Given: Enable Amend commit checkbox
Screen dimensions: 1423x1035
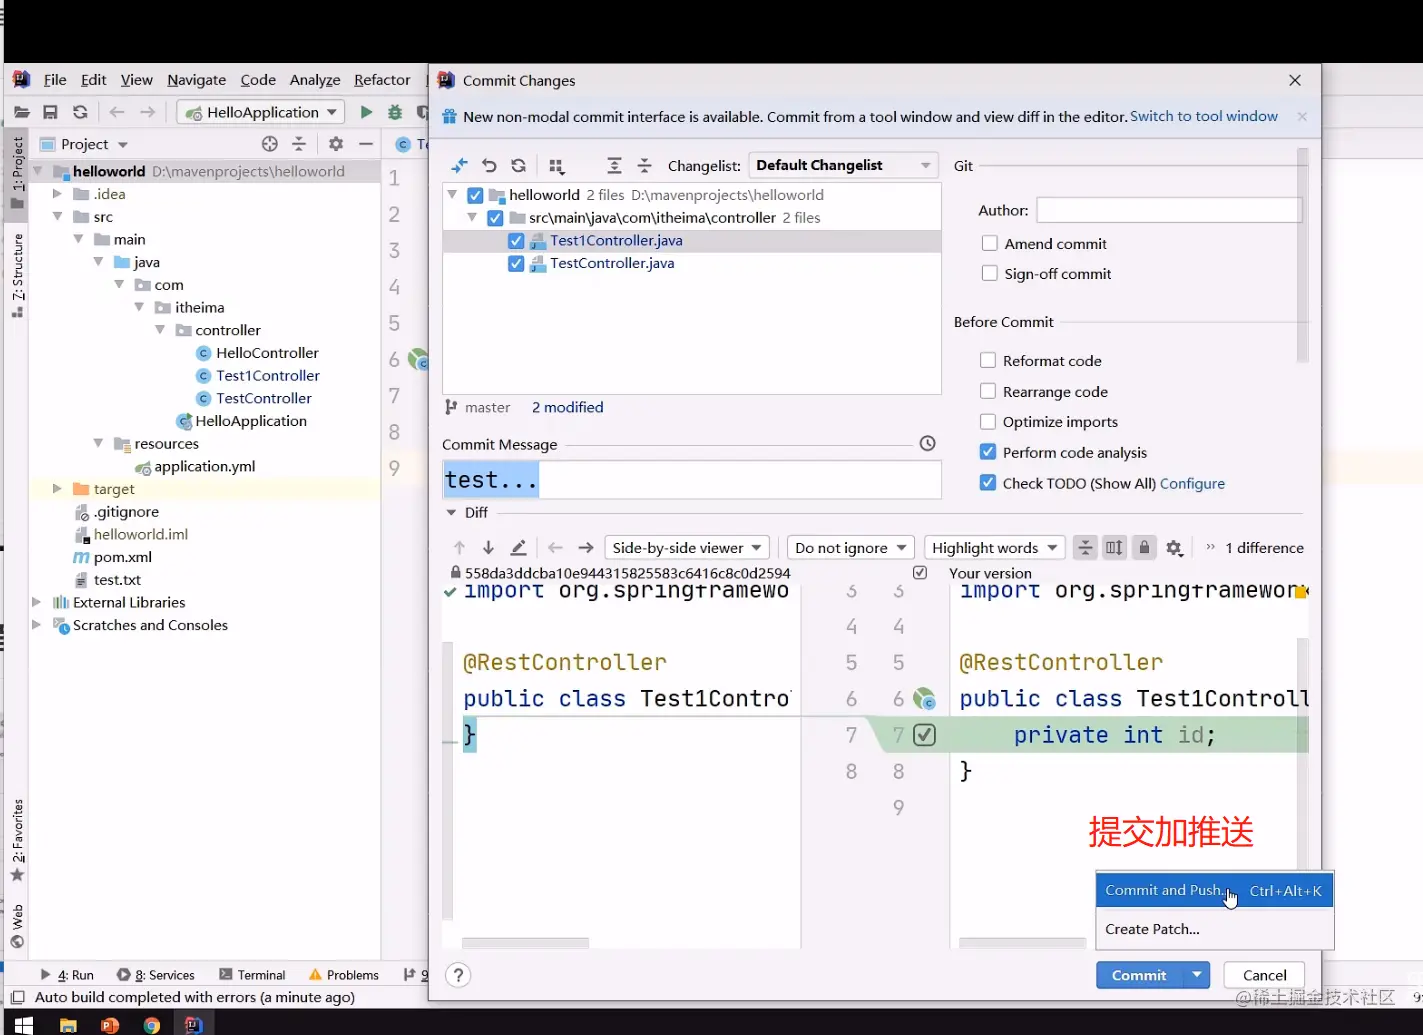Looking at the screenshot, I should click(x=990, y=243).
